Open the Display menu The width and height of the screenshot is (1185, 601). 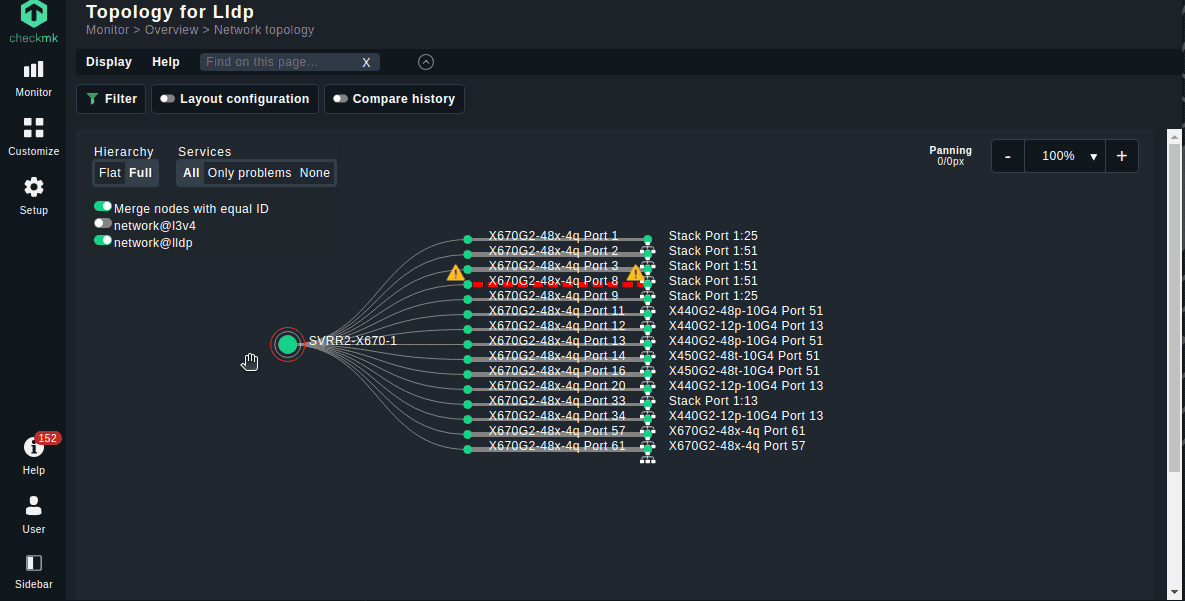click(x=109, y=62)
